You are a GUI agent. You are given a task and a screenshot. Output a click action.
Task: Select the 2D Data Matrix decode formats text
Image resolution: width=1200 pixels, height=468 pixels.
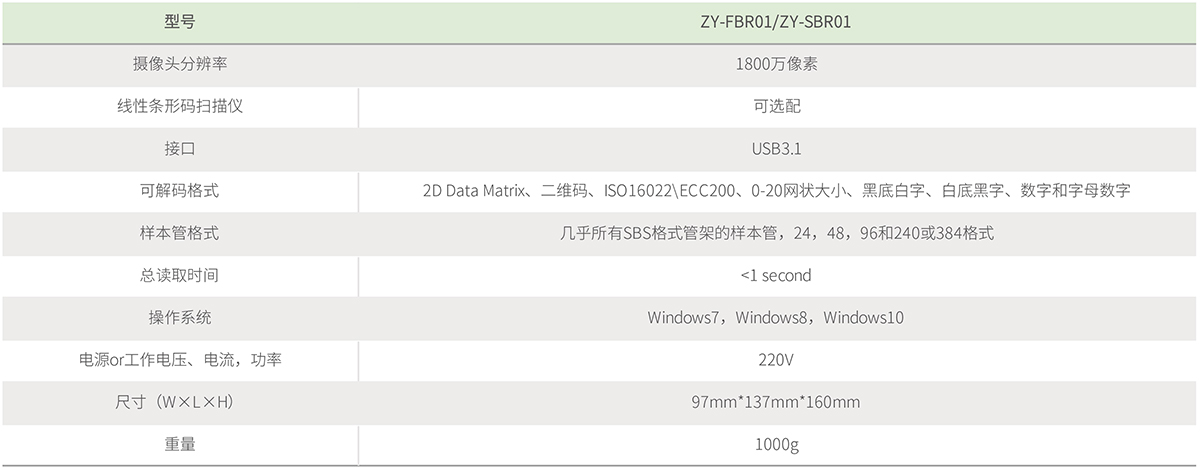(776, 191)
